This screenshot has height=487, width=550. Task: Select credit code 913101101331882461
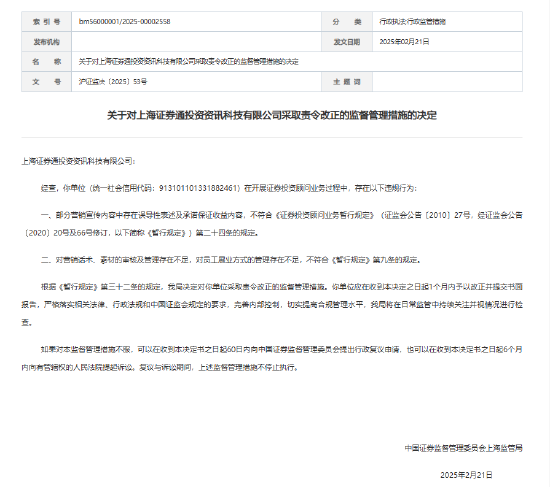pyautogui.click(x=199, y=188)
